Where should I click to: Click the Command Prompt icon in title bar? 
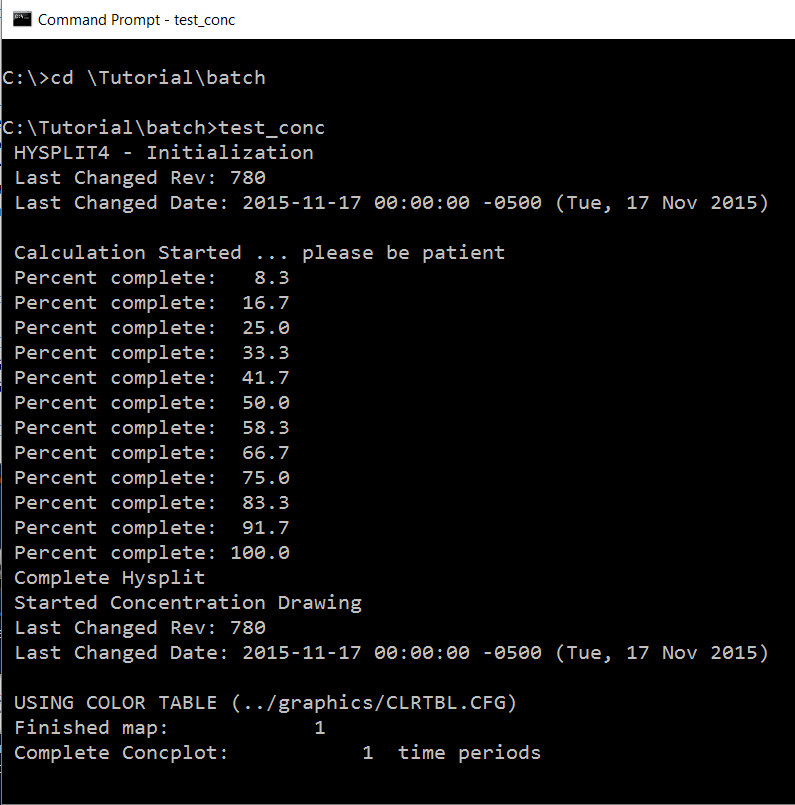22,19
